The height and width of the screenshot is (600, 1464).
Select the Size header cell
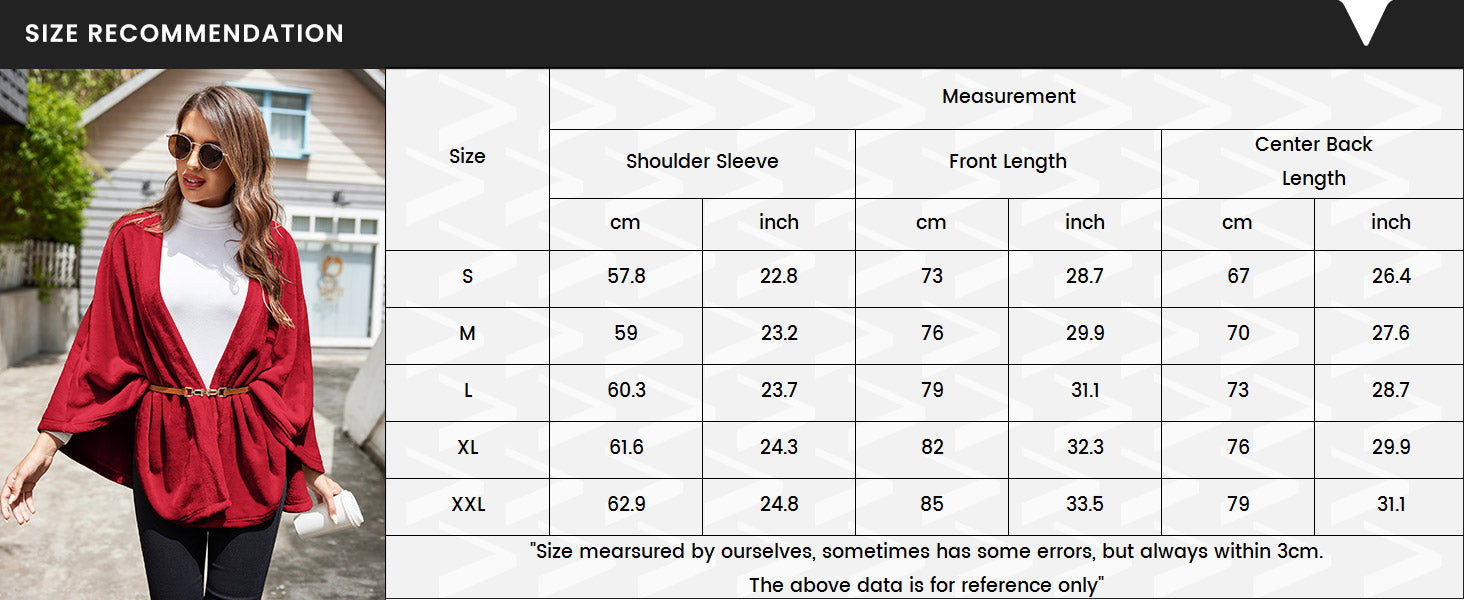click(x=467, y=157)
